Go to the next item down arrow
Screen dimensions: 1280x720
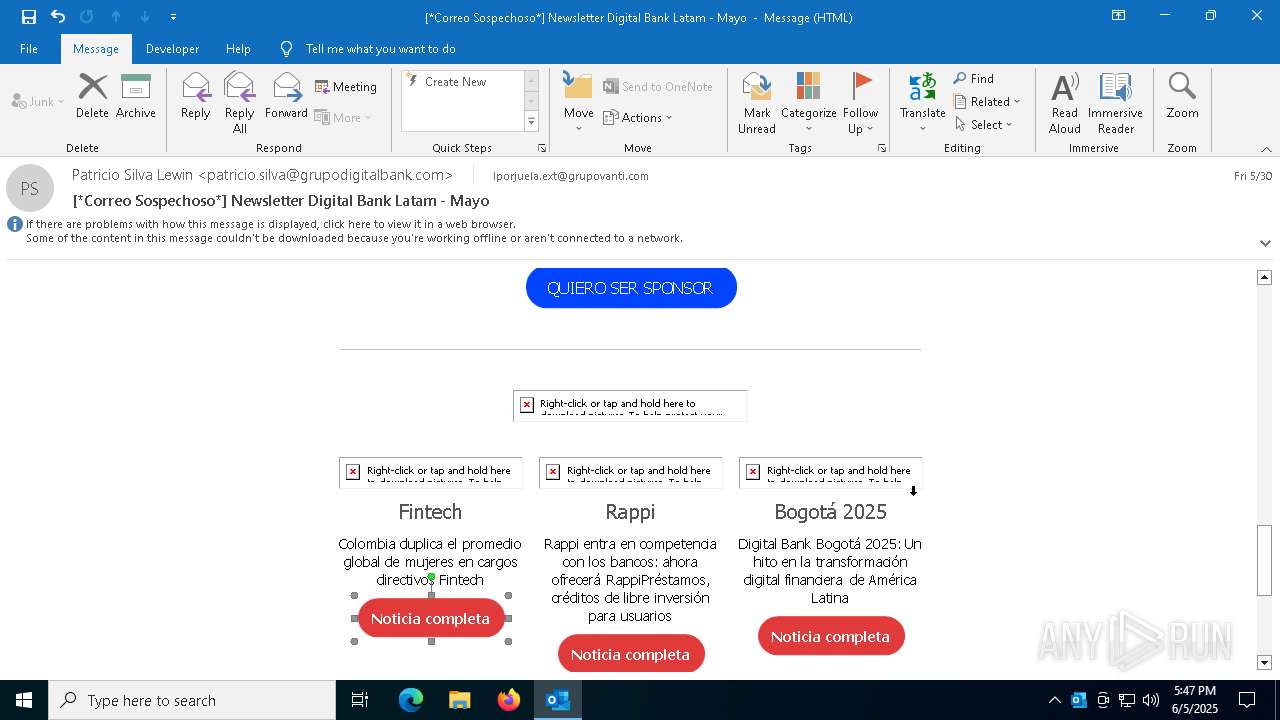click(145, 17)
